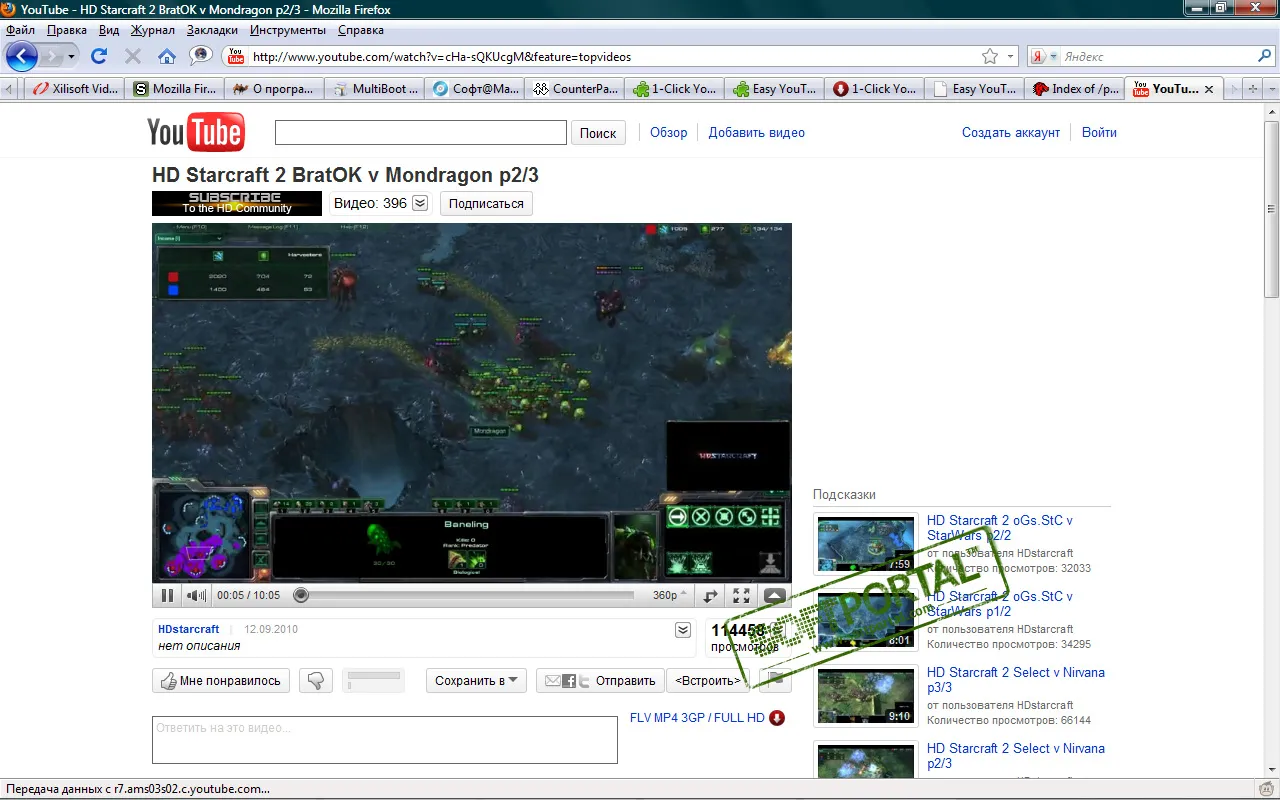
Task: Open the 360p quality selector
Action: pyautogui.click(x=669, y=595)
